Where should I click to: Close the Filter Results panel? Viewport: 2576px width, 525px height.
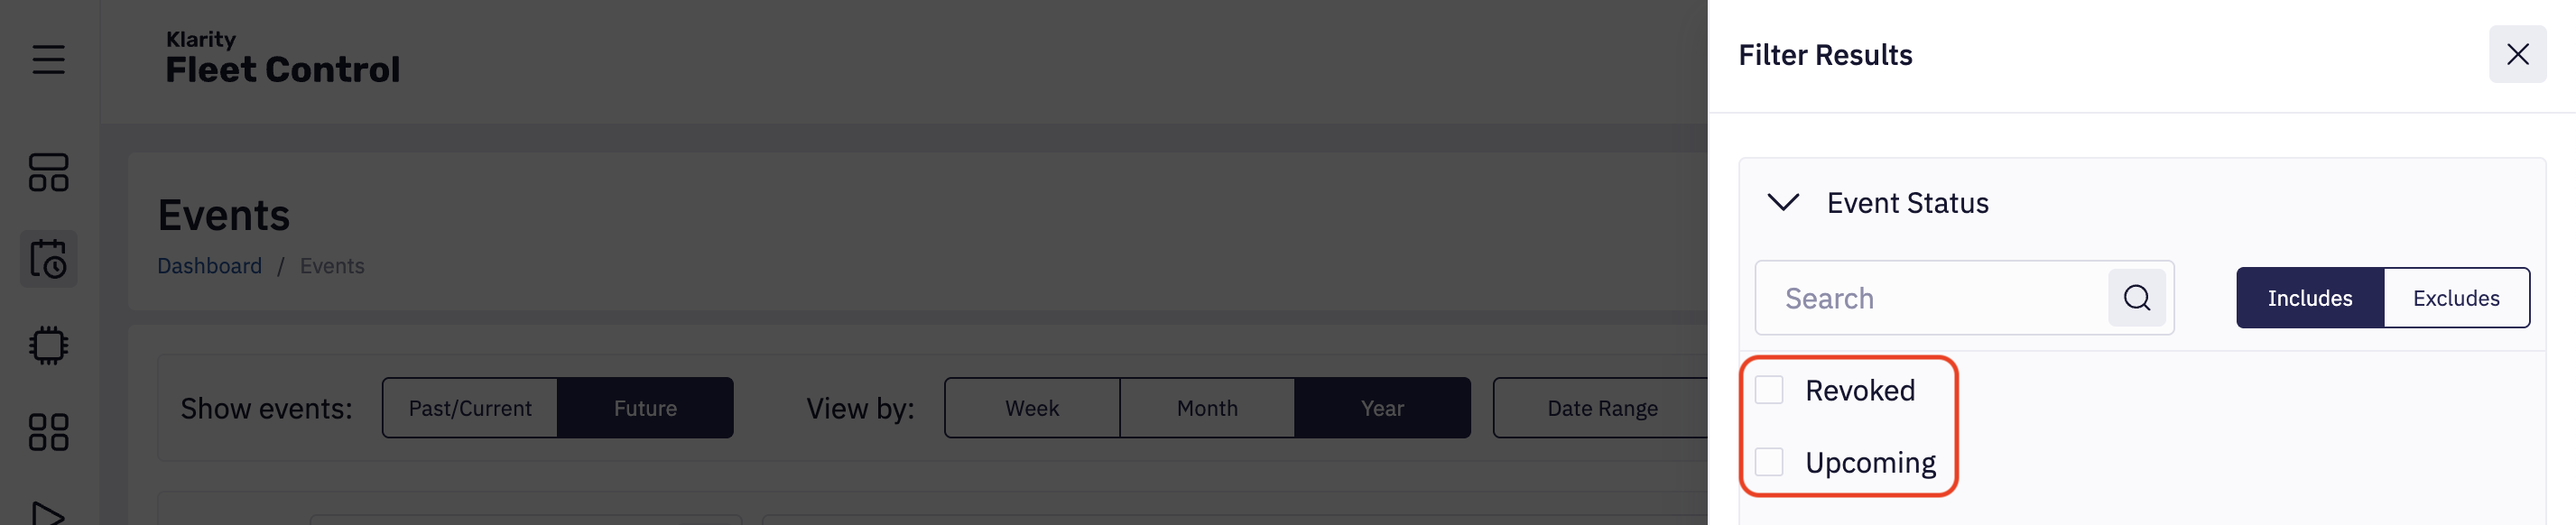pos(2517,54)
